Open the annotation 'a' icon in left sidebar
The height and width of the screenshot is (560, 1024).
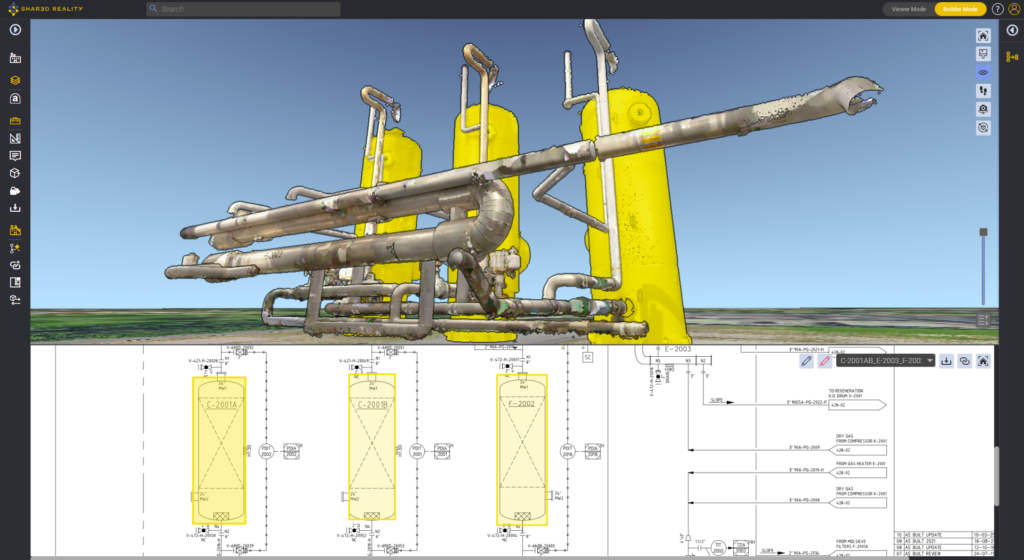pyautogui.click(x=15, y=99)
